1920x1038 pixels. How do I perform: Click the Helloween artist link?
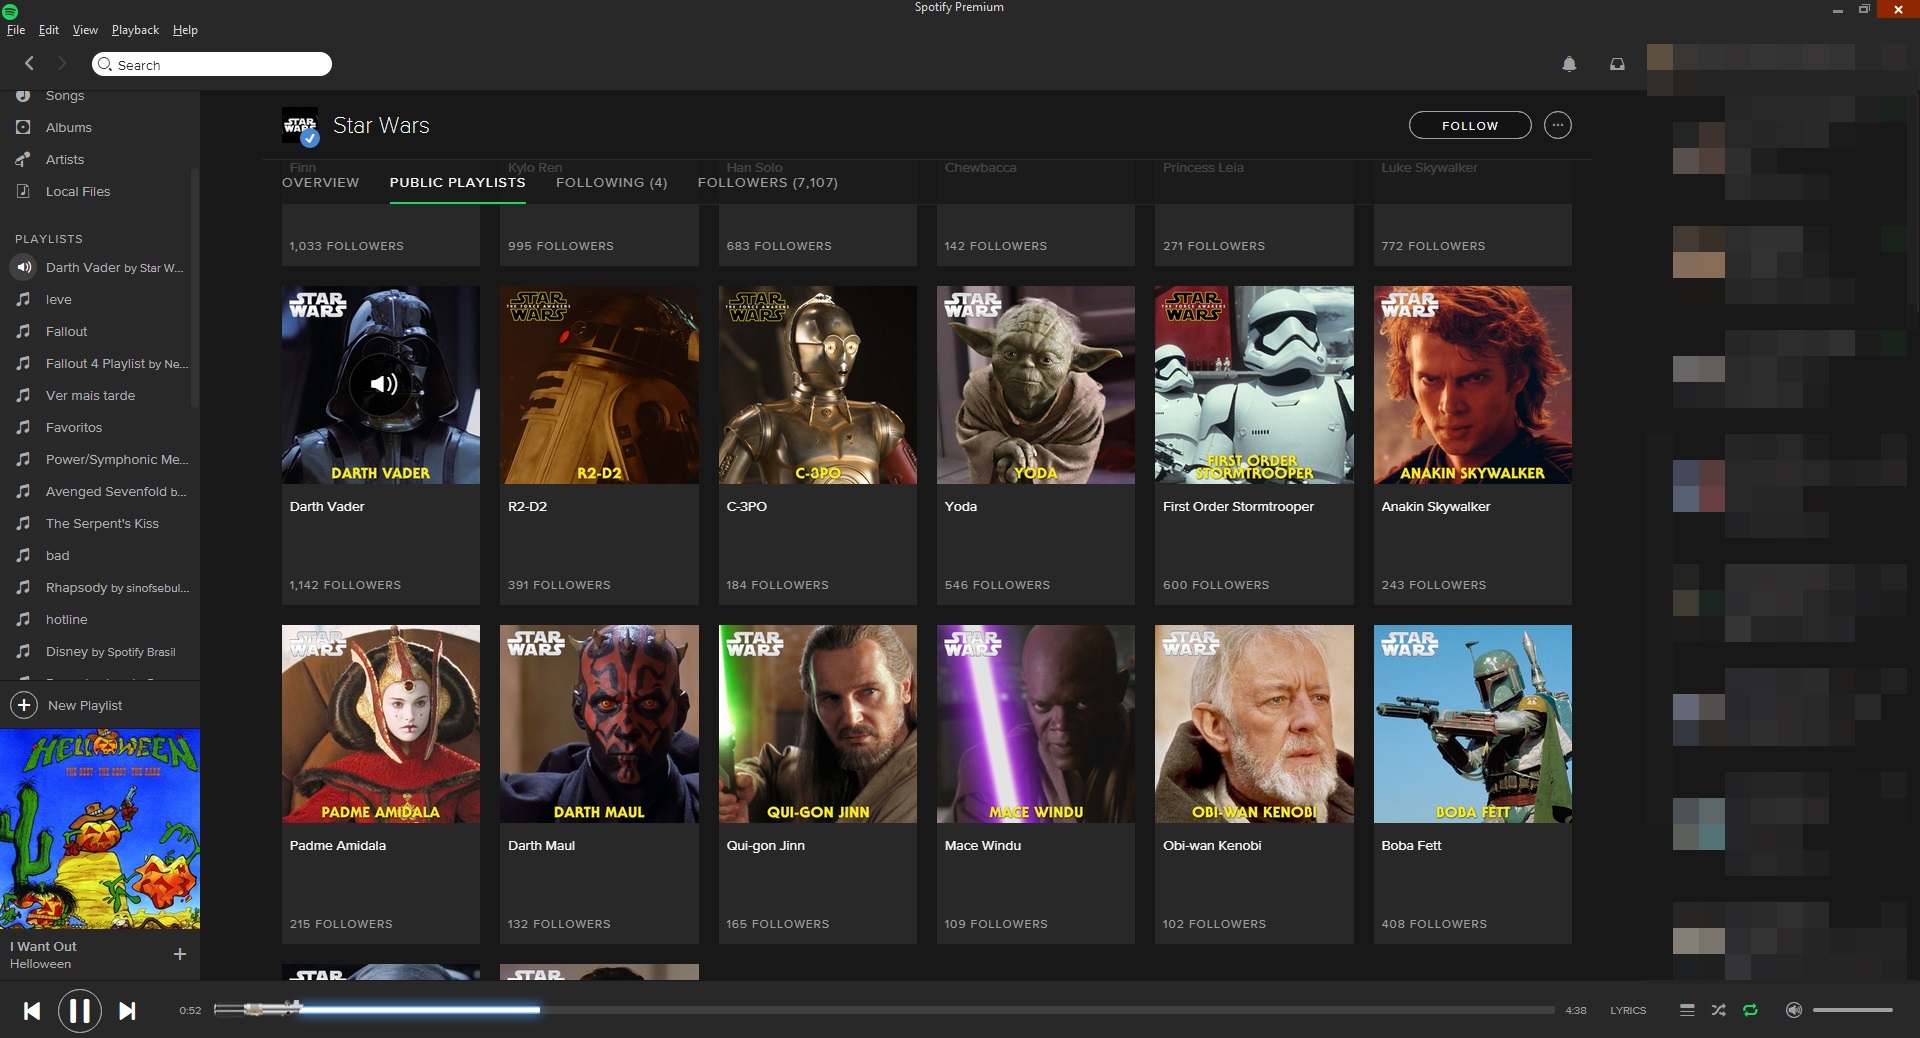pos(40,964)
